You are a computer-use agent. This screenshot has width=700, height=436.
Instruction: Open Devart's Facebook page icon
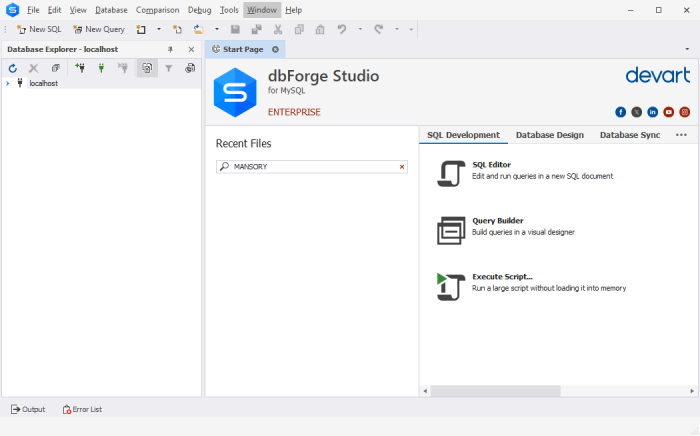tap(620, 112)
